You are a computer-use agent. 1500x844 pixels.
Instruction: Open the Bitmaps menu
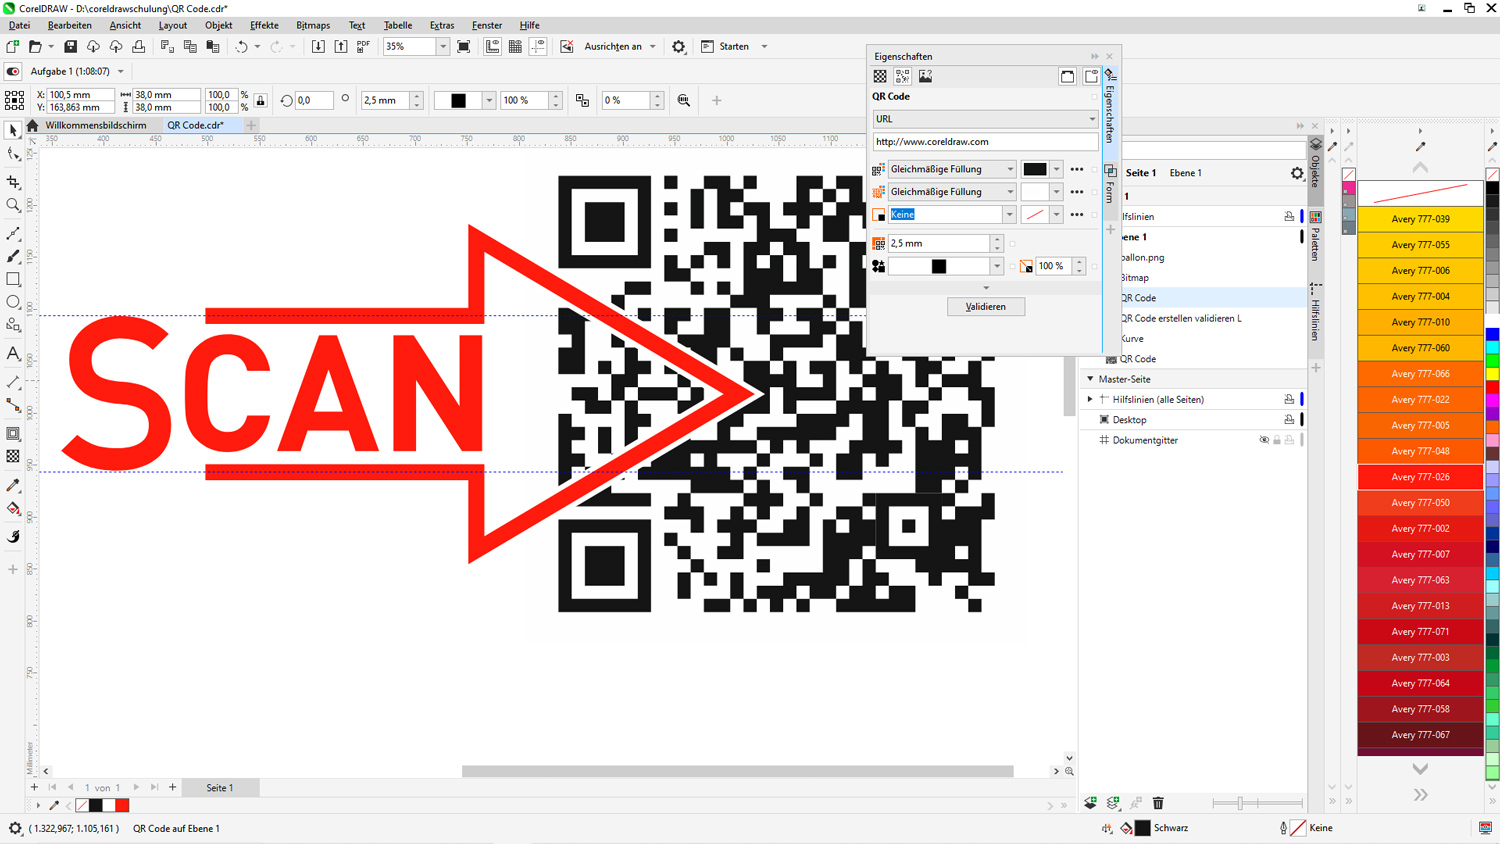click(313, 25)
